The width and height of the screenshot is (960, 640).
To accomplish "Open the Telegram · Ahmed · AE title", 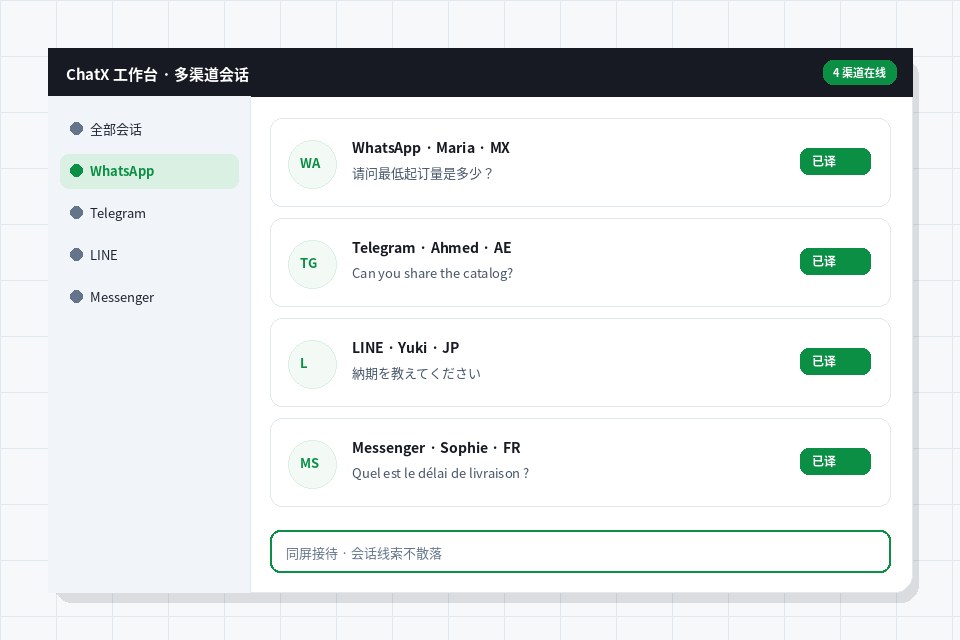I will pyautogui.click(x=432, y=248).
